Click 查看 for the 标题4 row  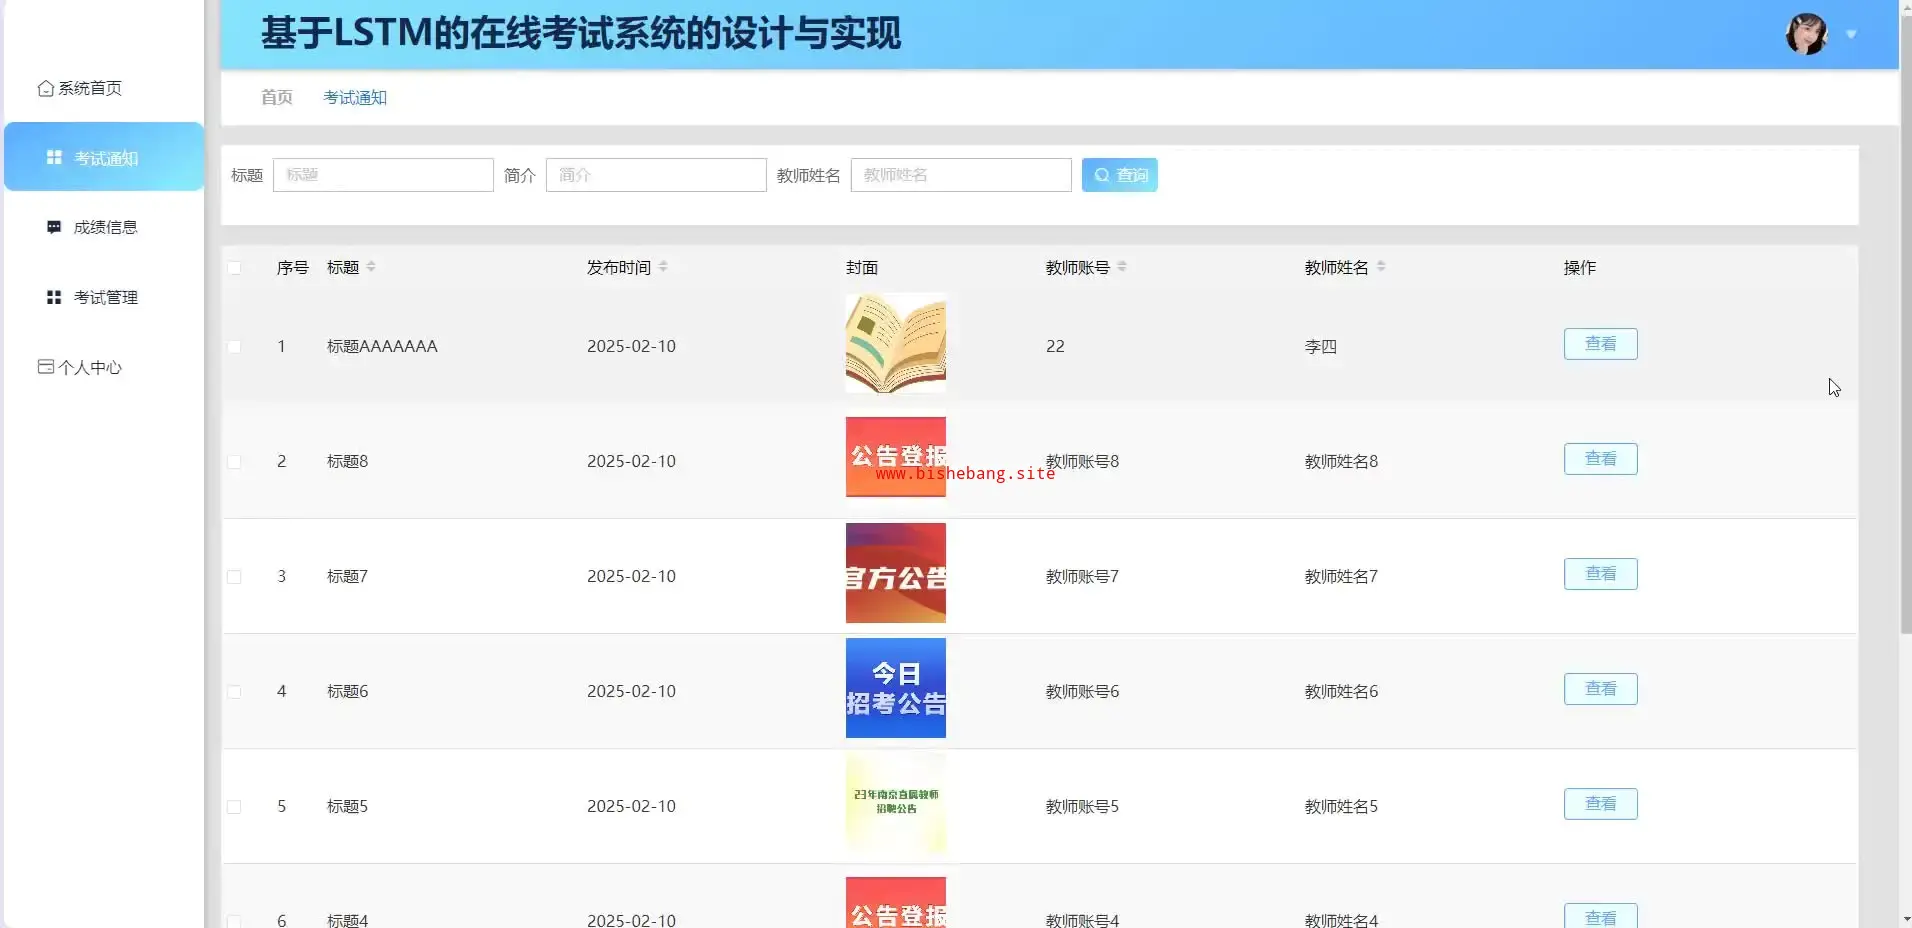(1601, 916)
